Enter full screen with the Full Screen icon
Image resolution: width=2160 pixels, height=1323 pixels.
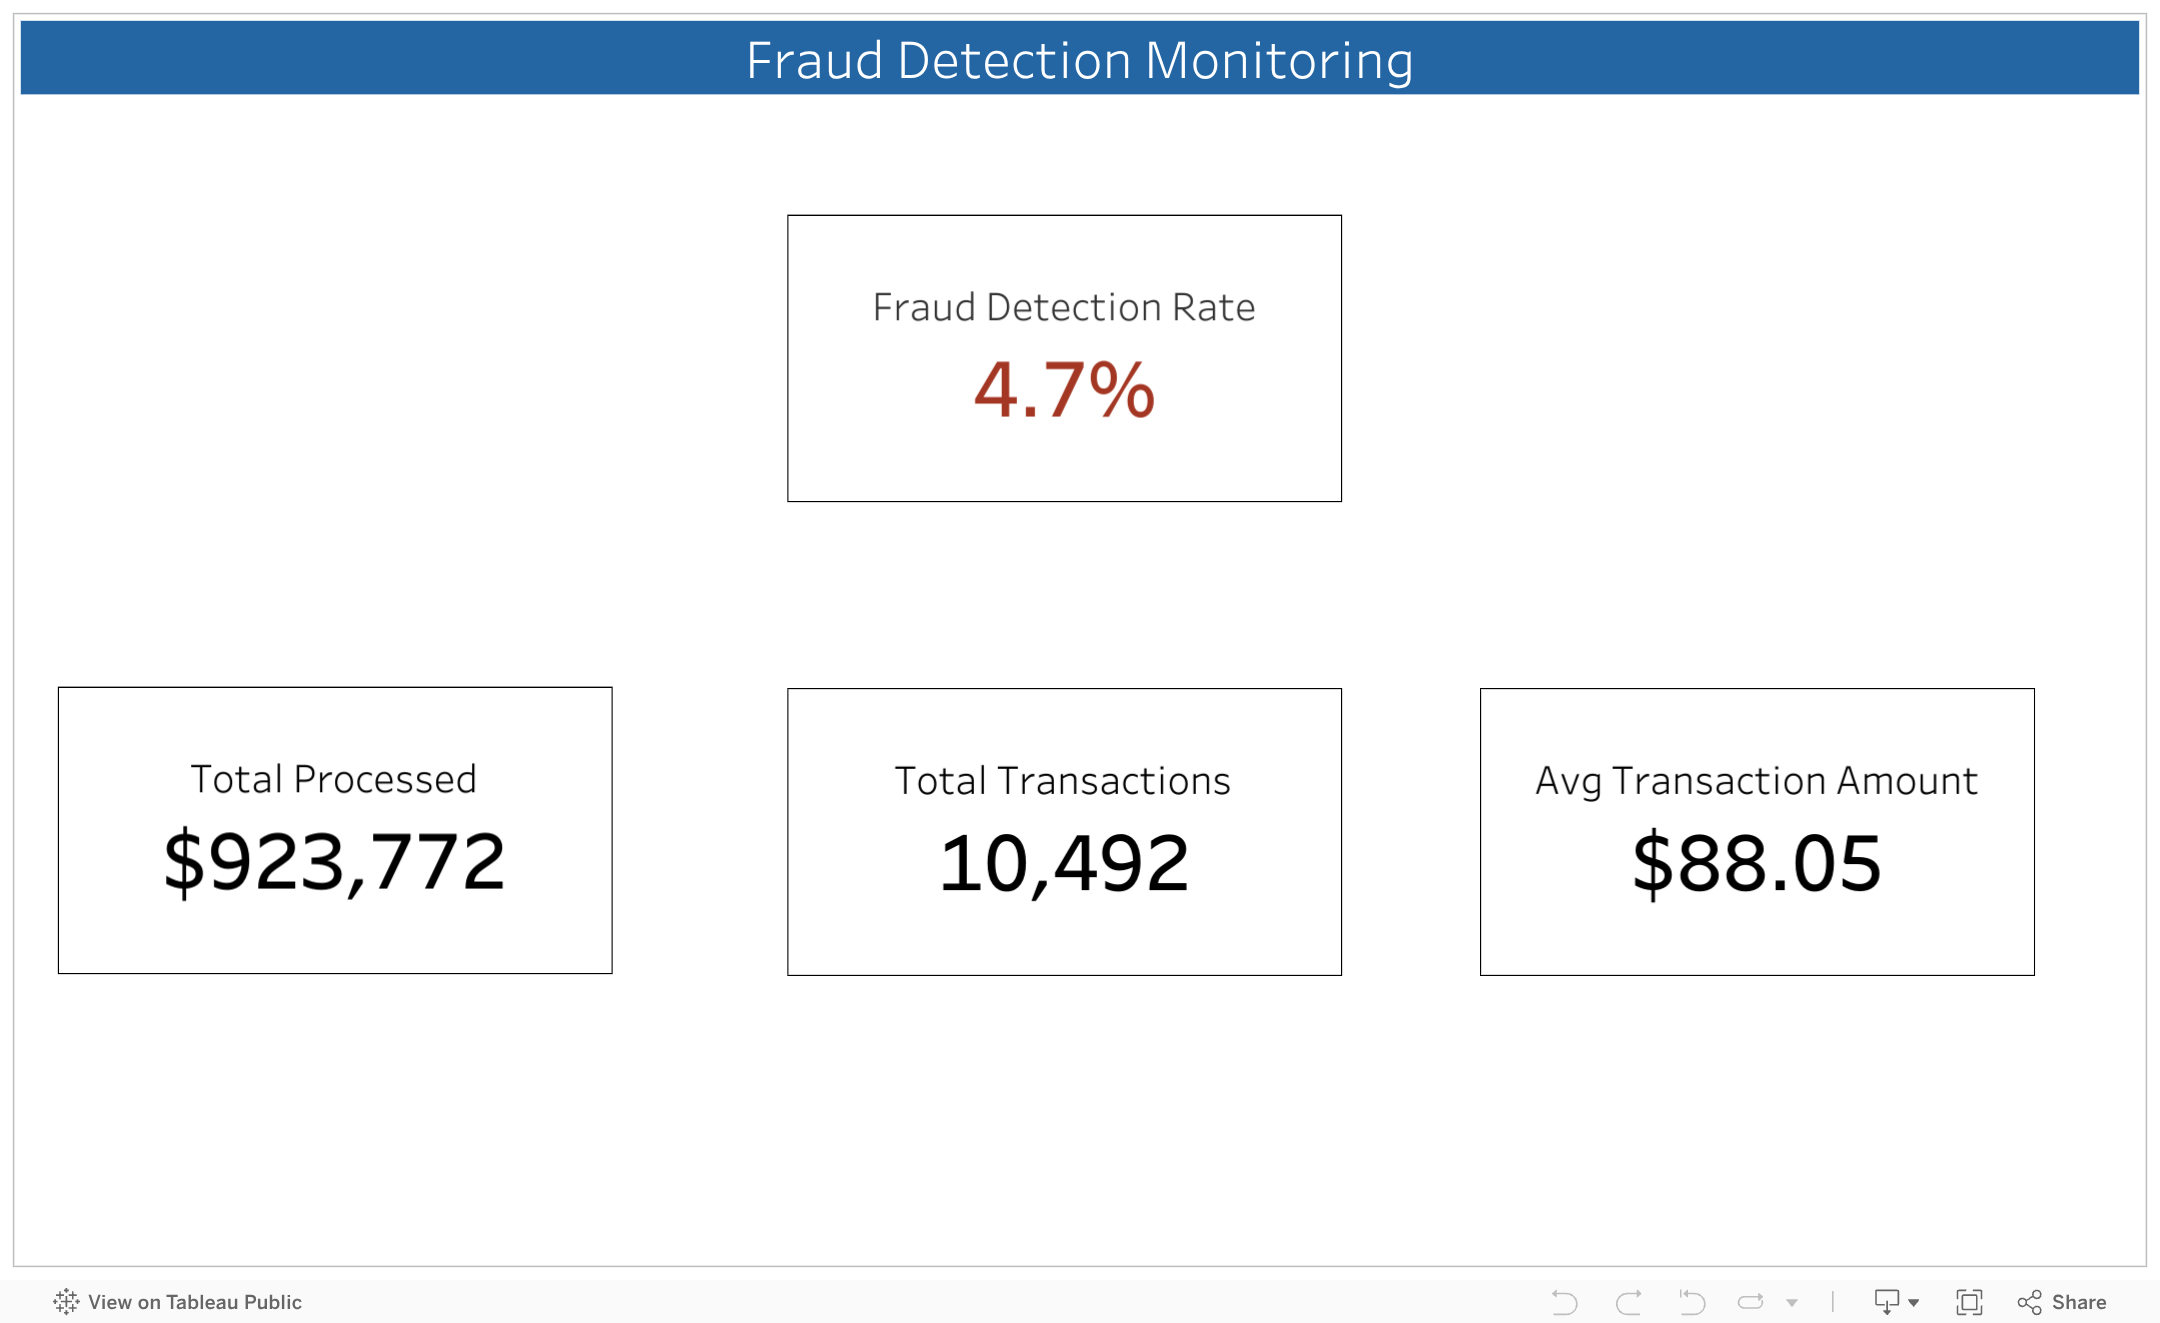pos(1968,1302)
